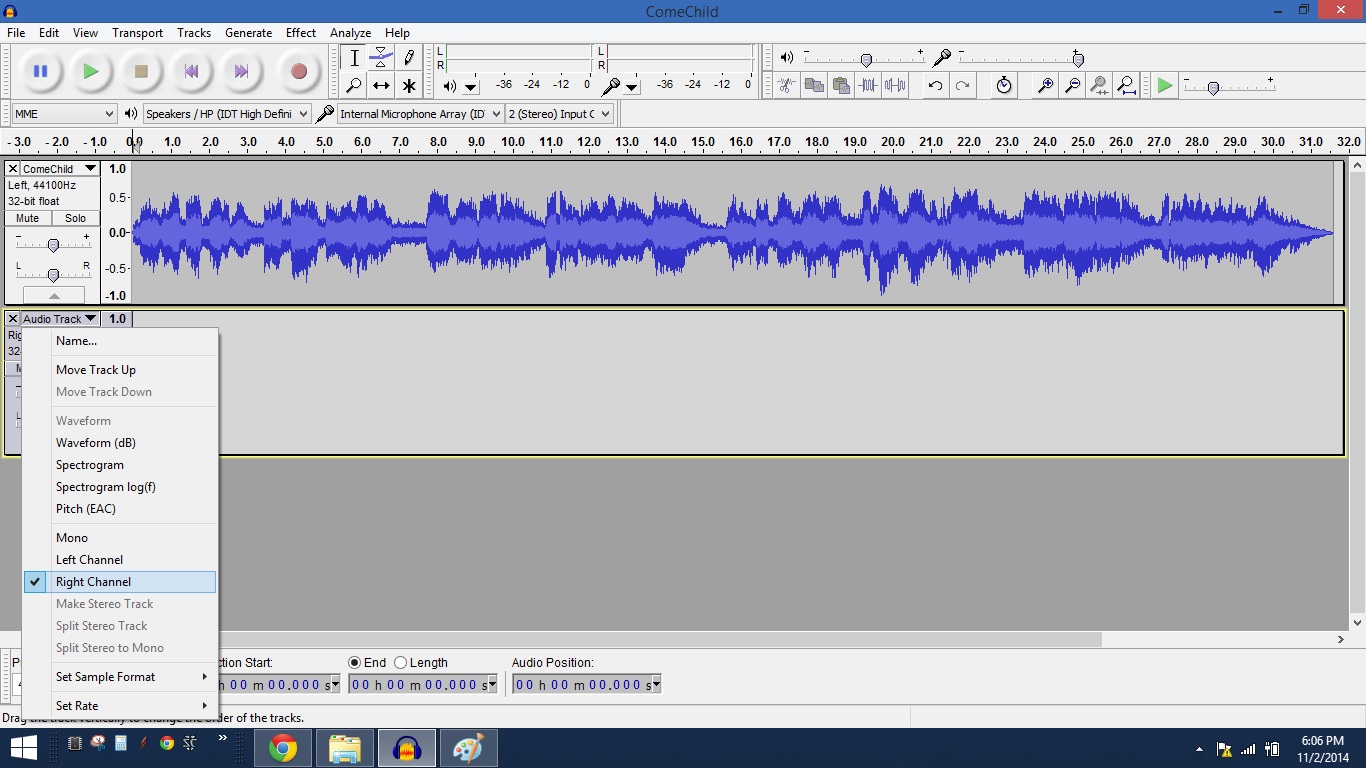This screenshot has width=1366, height=768.
Task: Adjust the output volume slider
Action: 865,60
